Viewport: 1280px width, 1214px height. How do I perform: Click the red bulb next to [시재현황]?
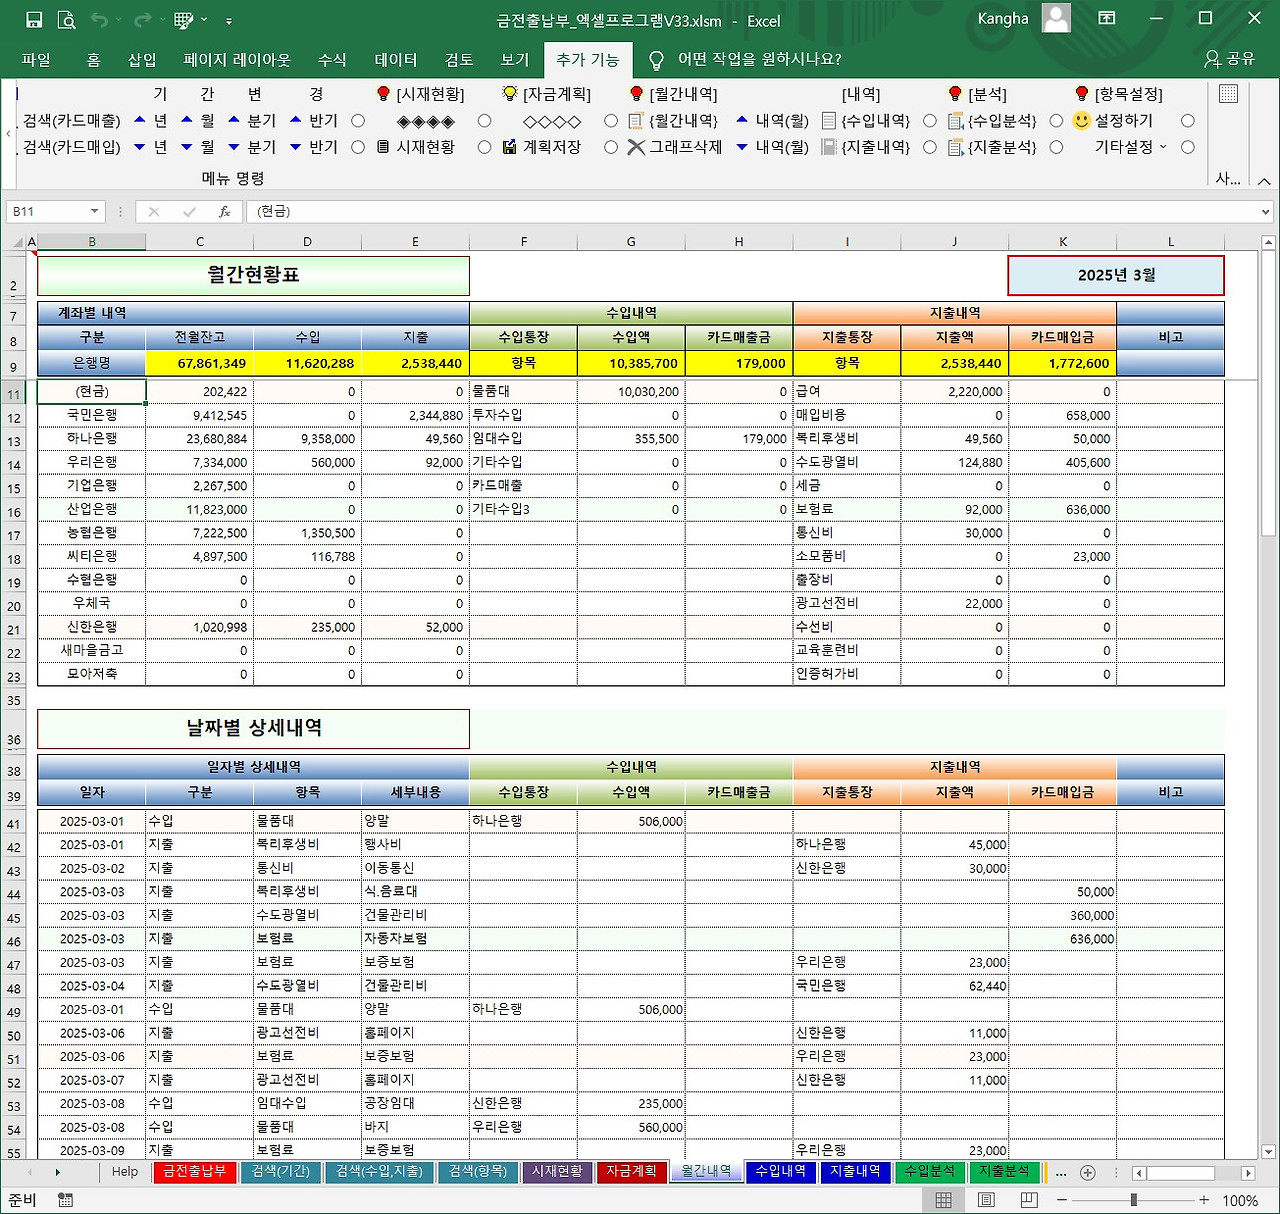pos(383,94)
